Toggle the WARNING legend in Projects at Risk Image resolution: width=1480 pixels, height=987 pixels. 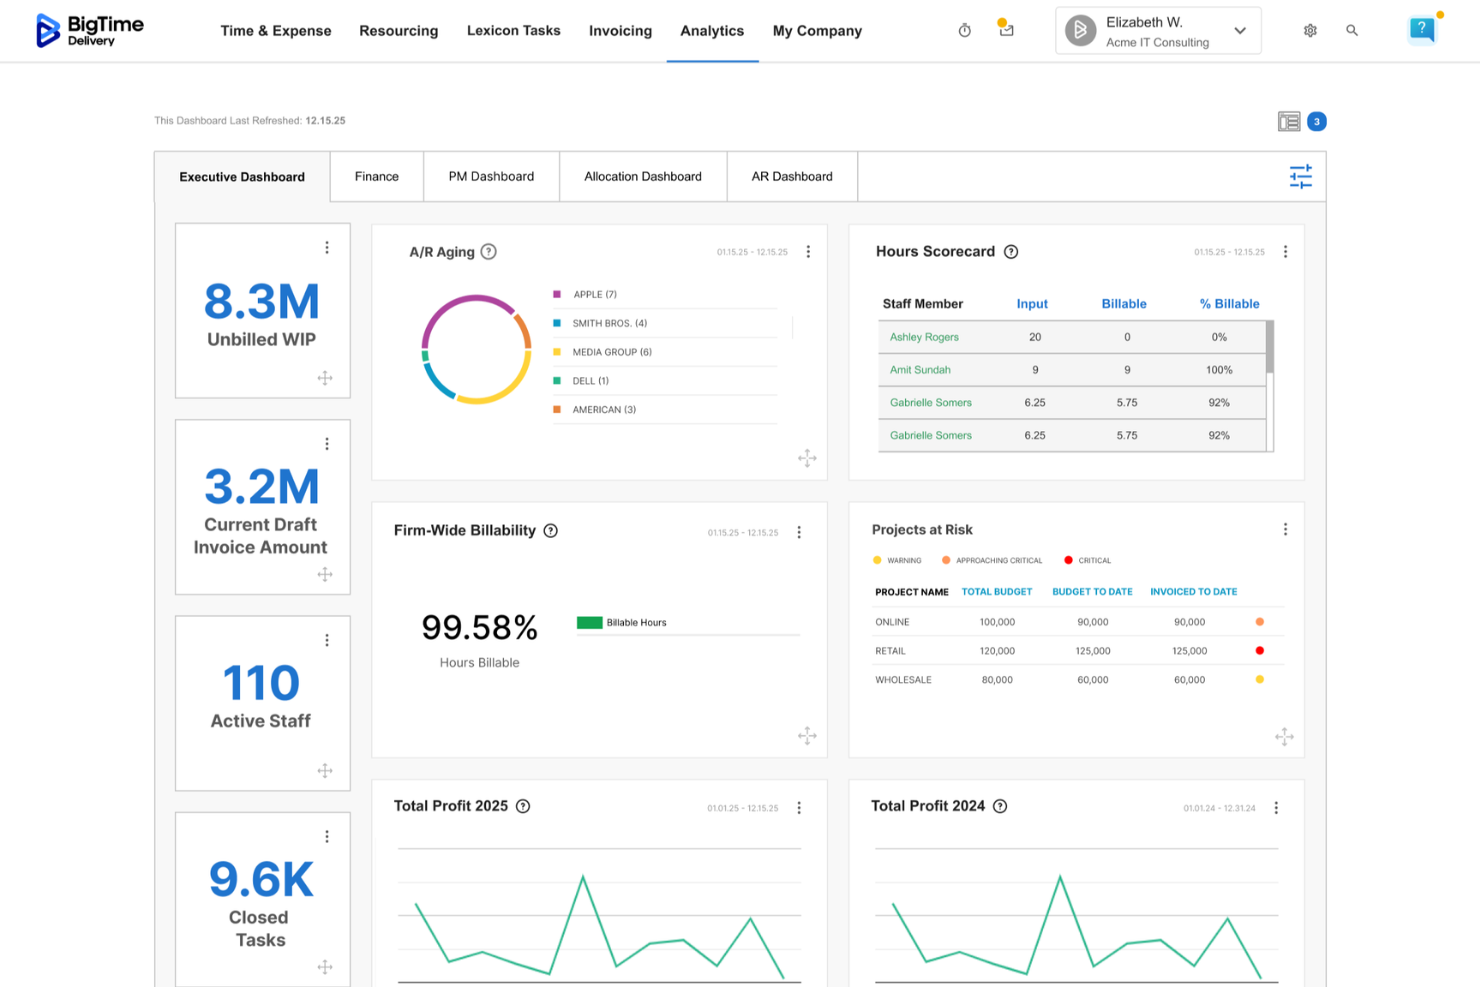(897, 560)
